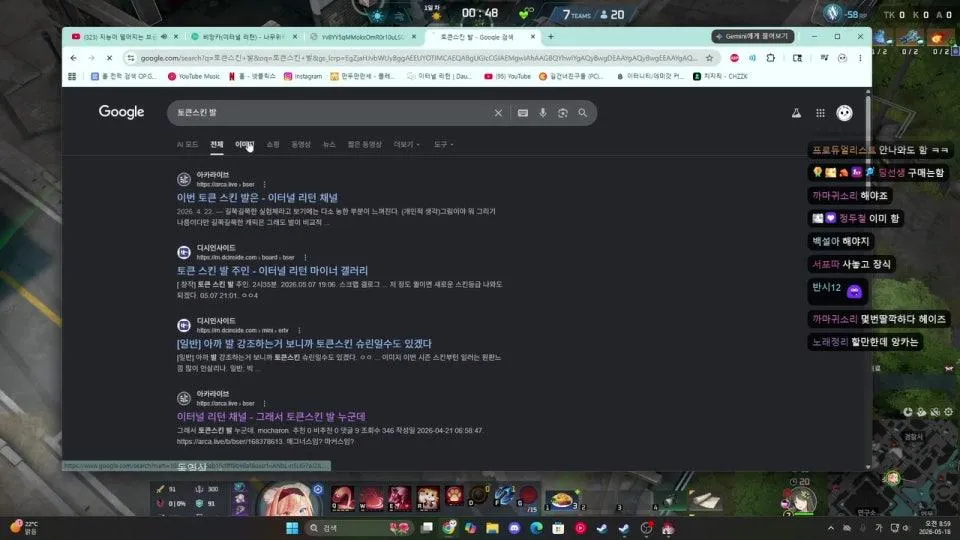Open '토큰 스킨 발 주인' DCInside result

(x=272, y=271)
